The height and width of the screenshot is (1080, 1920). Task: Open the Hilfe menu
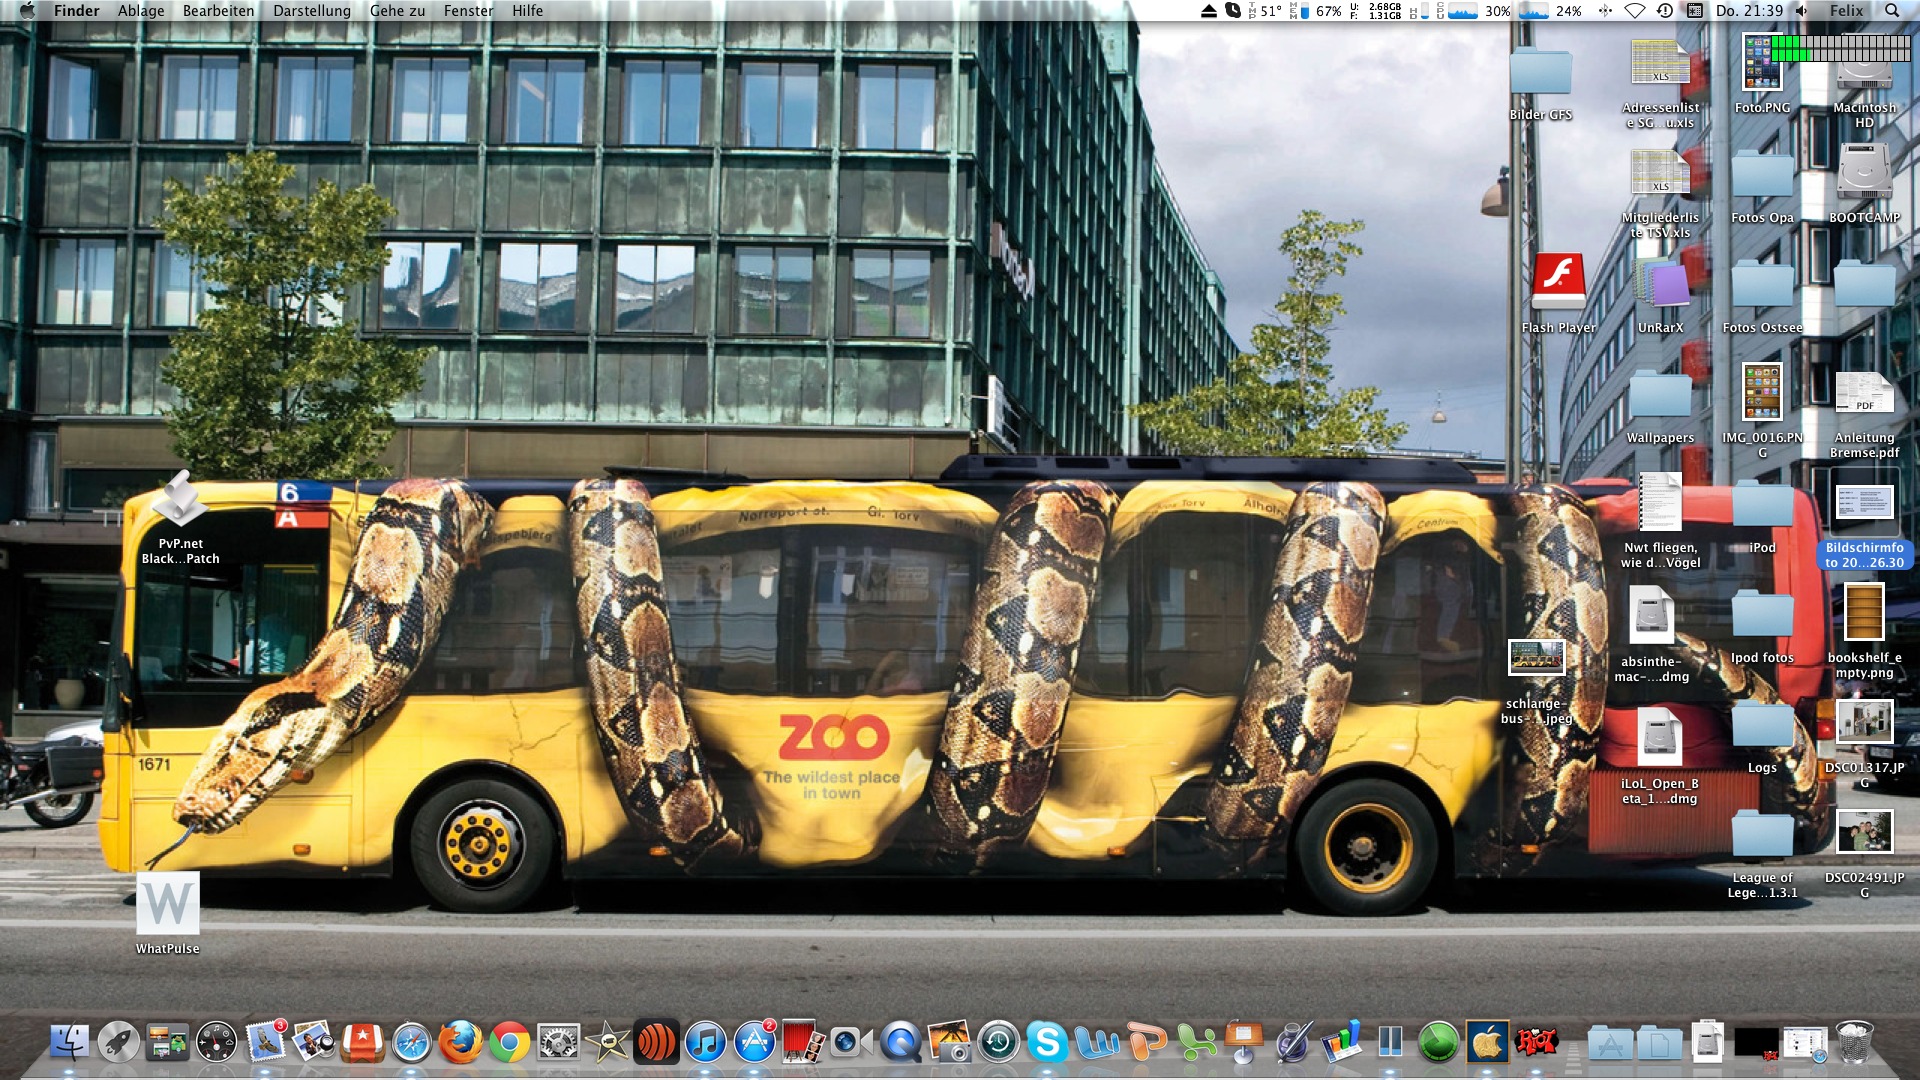tap(527, 11)
